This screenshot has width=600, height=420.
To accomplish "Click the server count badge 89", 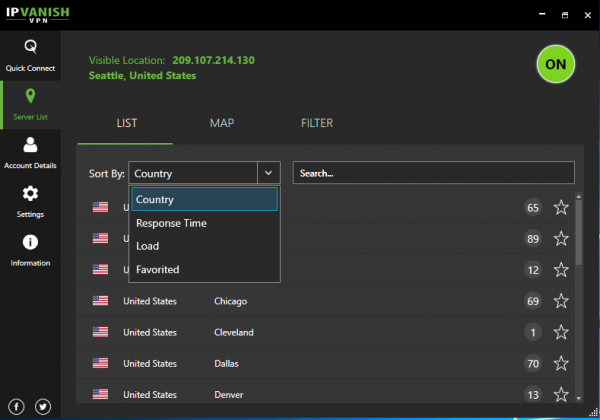I will (533, 239).
